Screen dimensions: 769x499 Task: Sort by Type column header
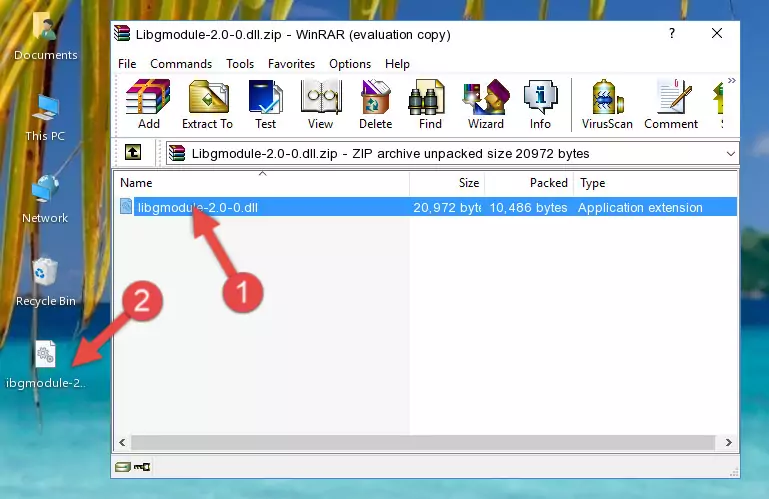(655, 183)
